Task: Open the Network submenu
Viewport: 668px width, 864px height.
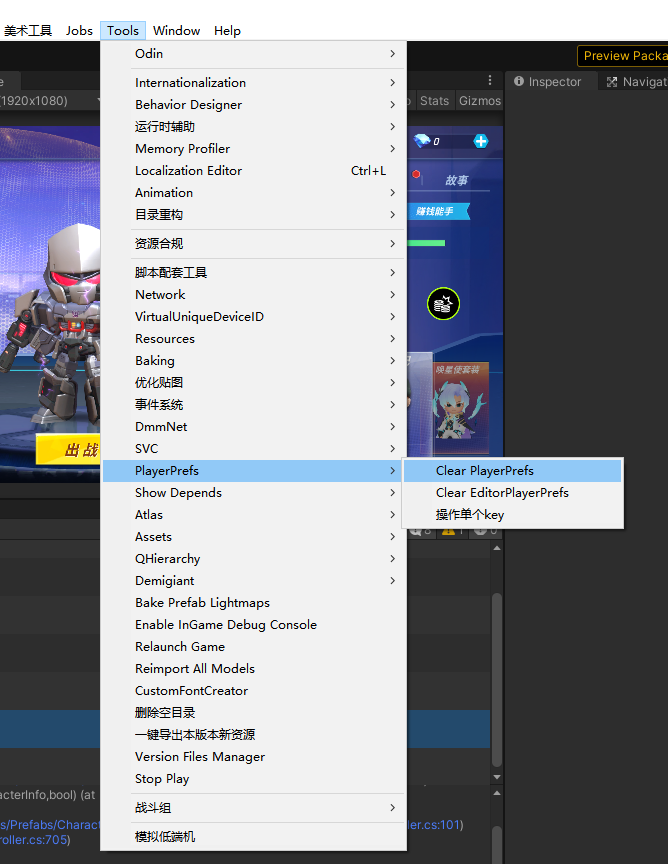Action: click(254, 295)
